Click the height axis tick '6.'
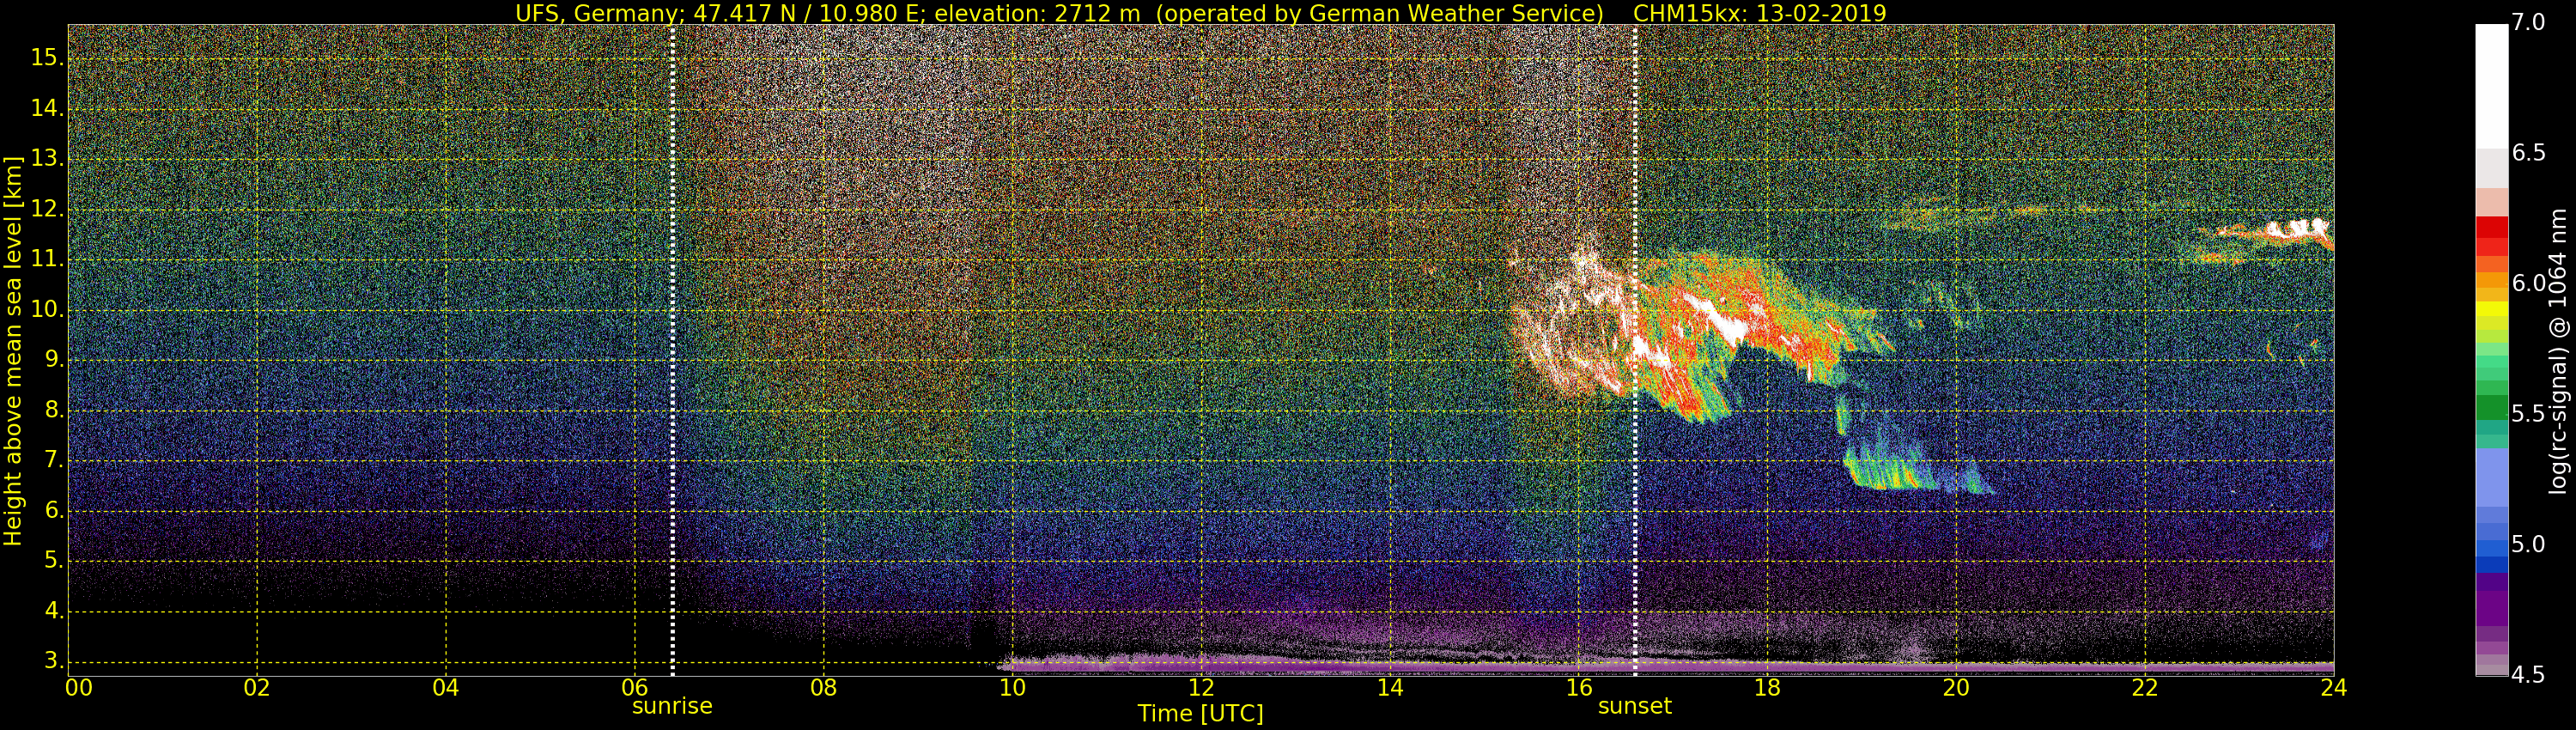Viewport: 2576px width, 730px height. coord(54,511)
